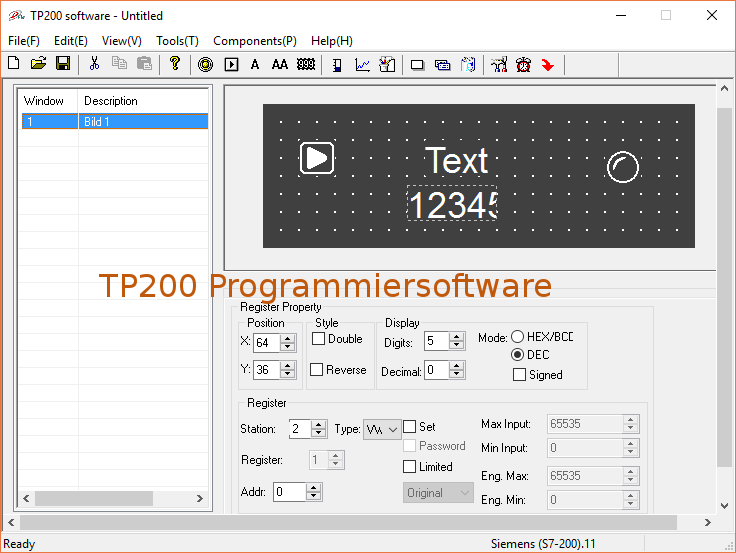This screenshot has width=736, height=553.
Task: Click the vertical scrollbar up arrow
Action: 724,88
